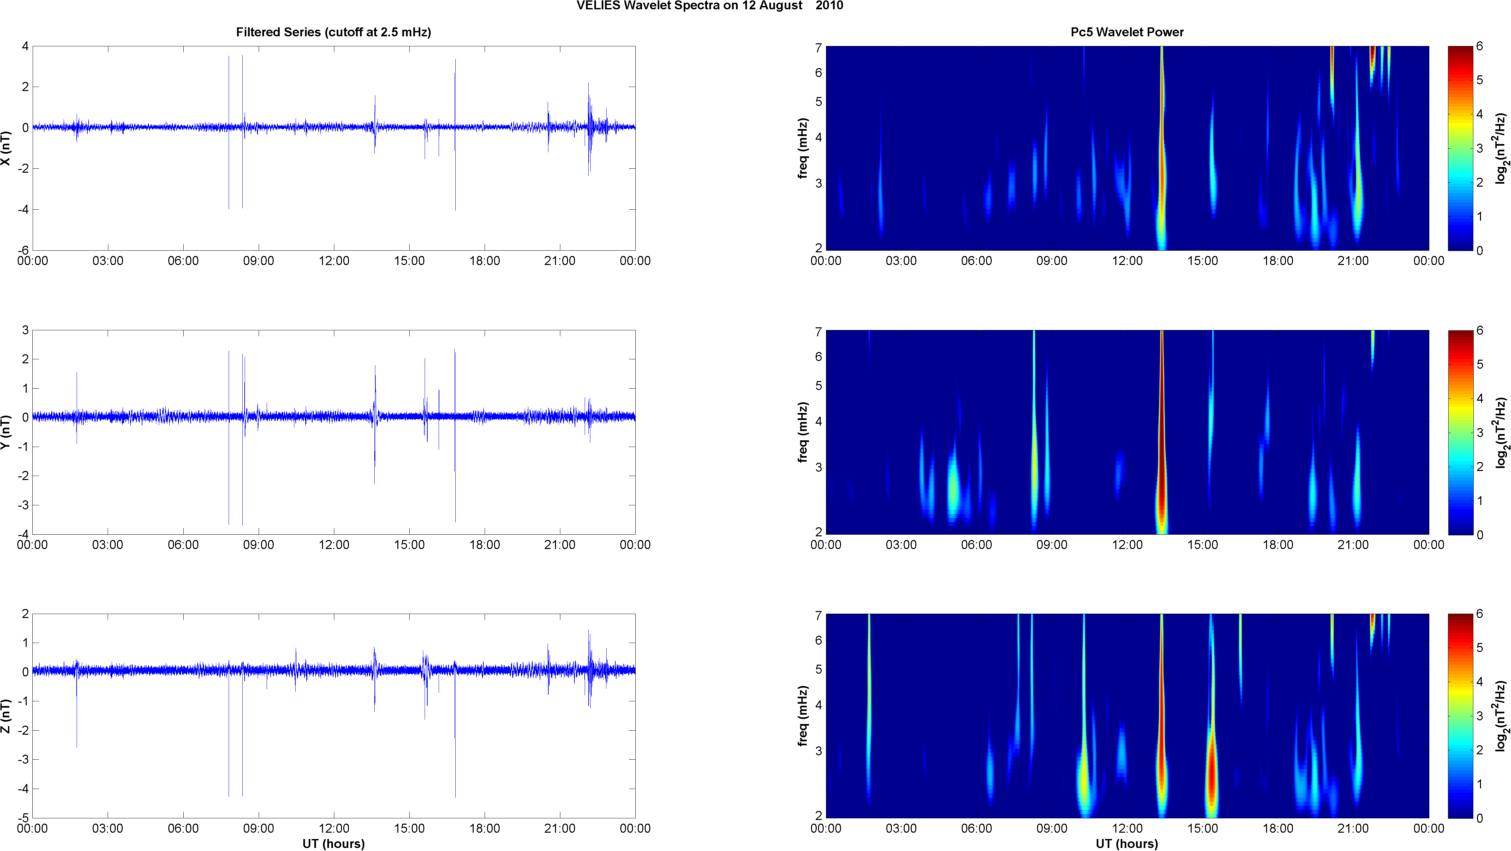The height and width of the screenshot is (851, 1511).
Task: Click the "06:00" tick under the Z time series
Action: (x=183, y=829)
